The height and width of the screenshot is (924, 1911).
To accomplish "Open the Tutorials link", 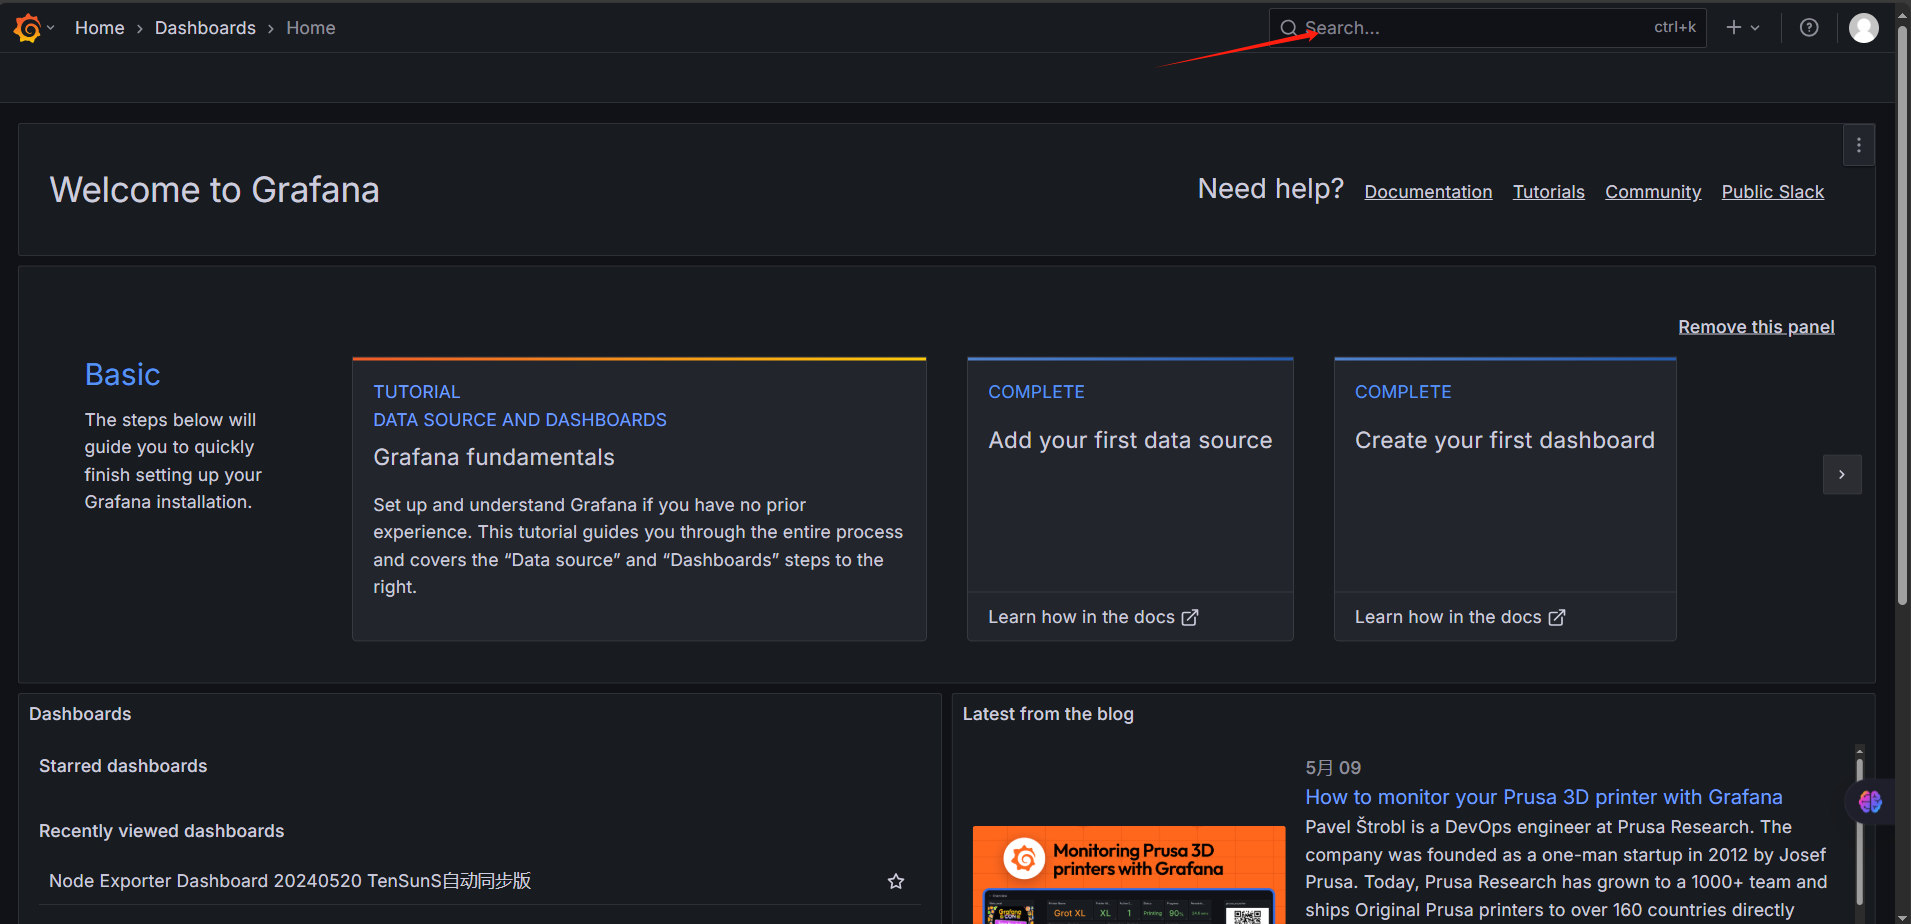I will [1549, 192].
